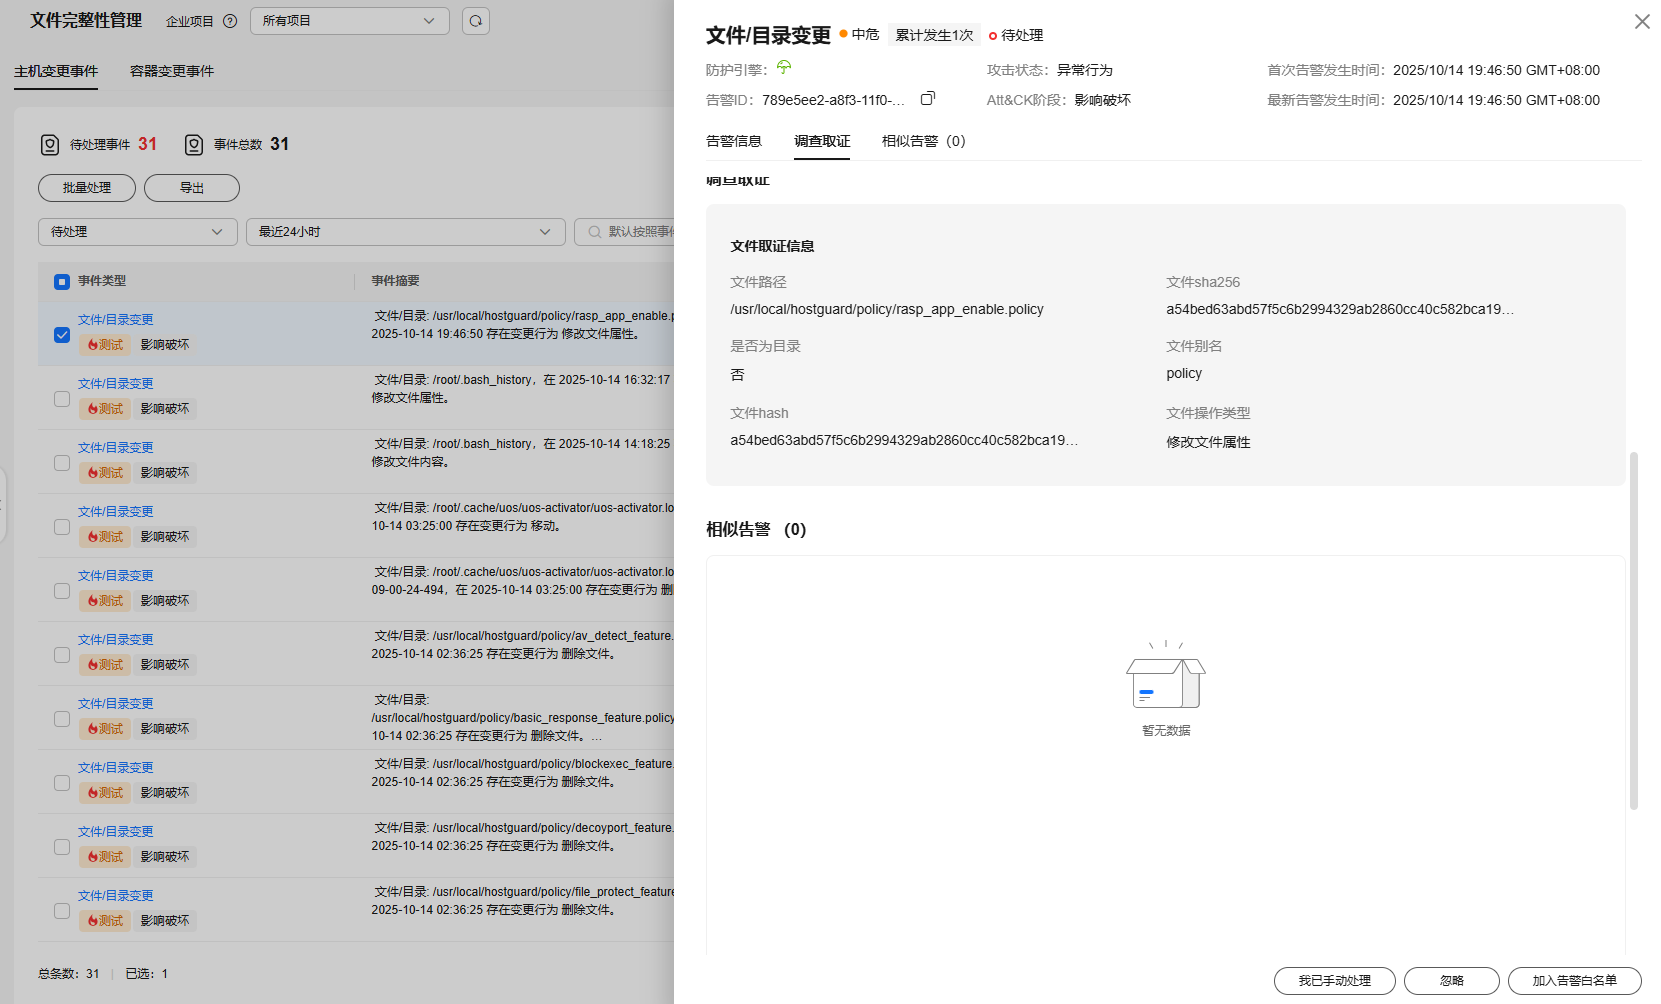1661x1004 pixels.
Task: Click the 测试 tag on the rasp_app_enable row
Action: pyautogui.click(x=105, y=345)
